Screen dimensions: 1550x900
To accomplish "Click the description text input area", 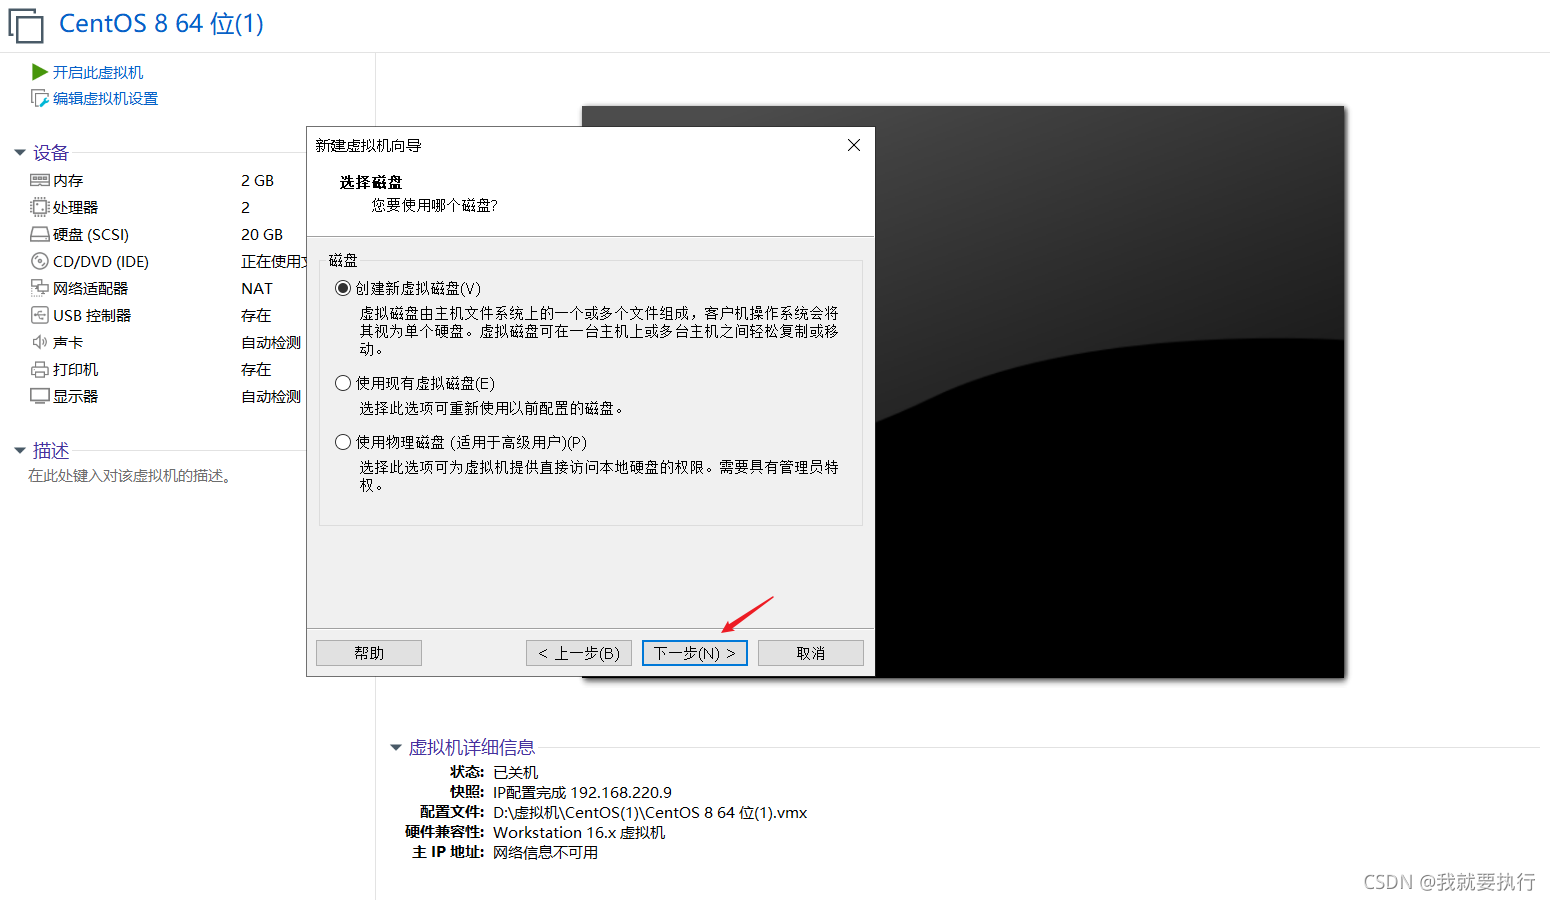I will coord(130,476).
